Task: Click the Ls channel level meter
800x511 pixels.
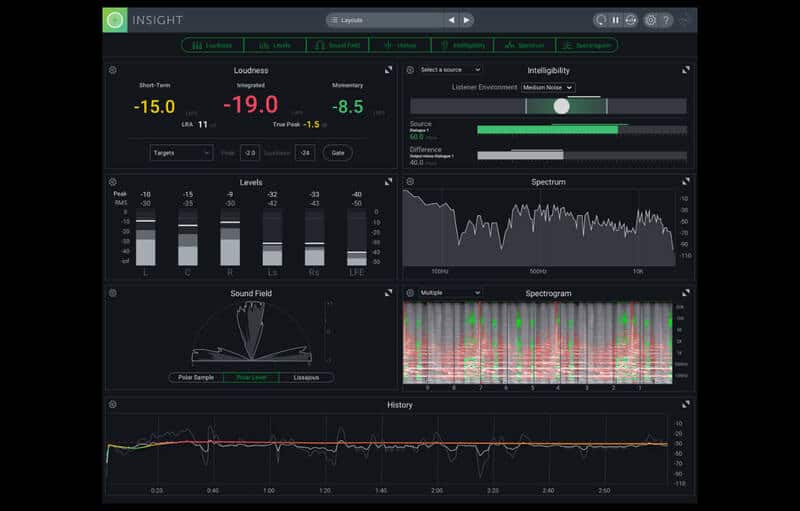Action: pos(272,237)
